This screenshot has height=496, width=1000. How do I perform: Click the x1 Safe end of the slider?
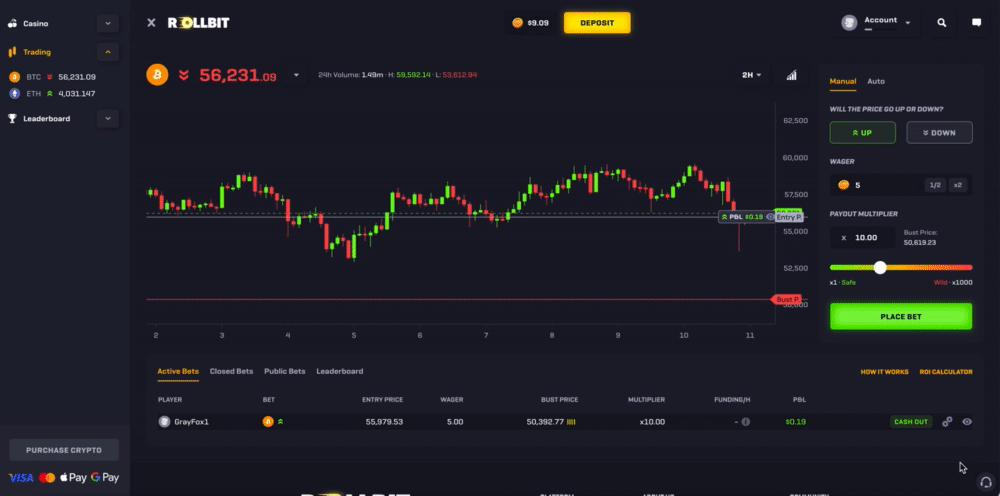pyautogui.click(x=842, y=282)
